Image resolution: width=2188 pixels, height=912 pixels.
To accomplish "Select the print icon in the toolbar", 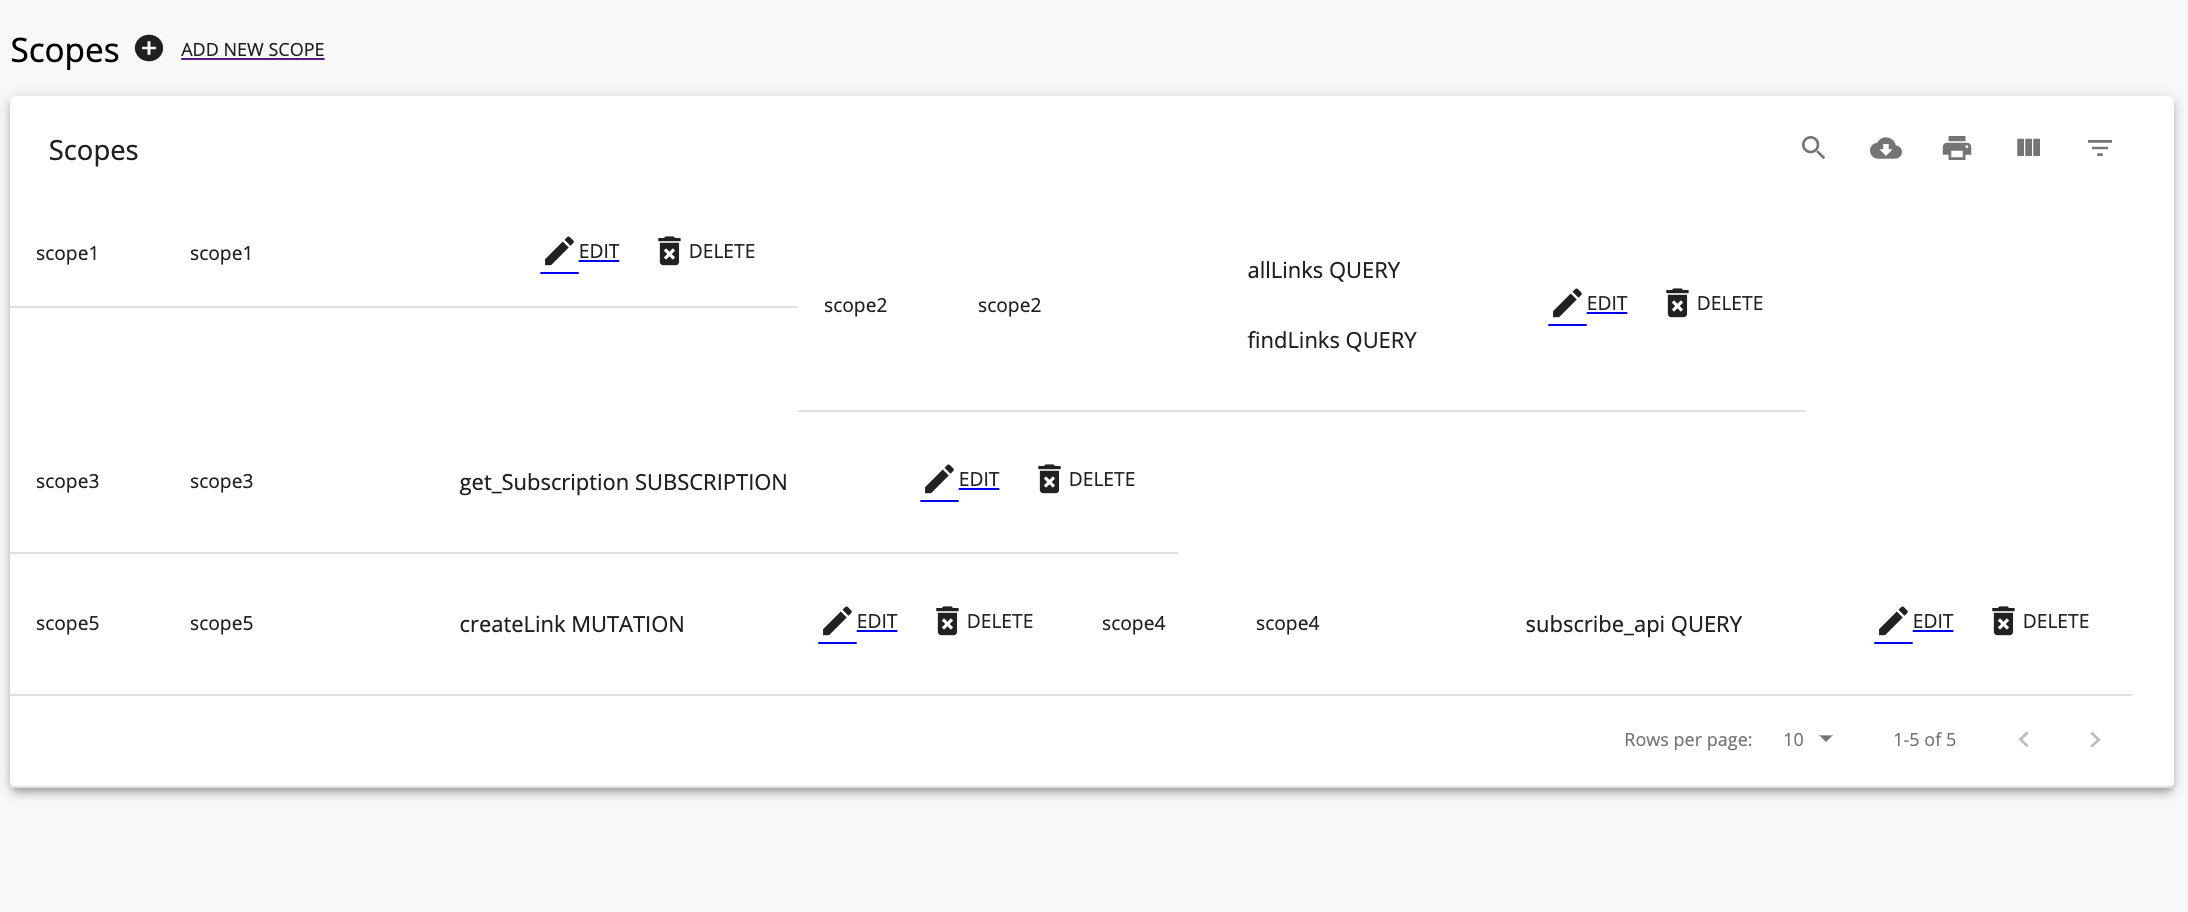I will (1956, 147).
